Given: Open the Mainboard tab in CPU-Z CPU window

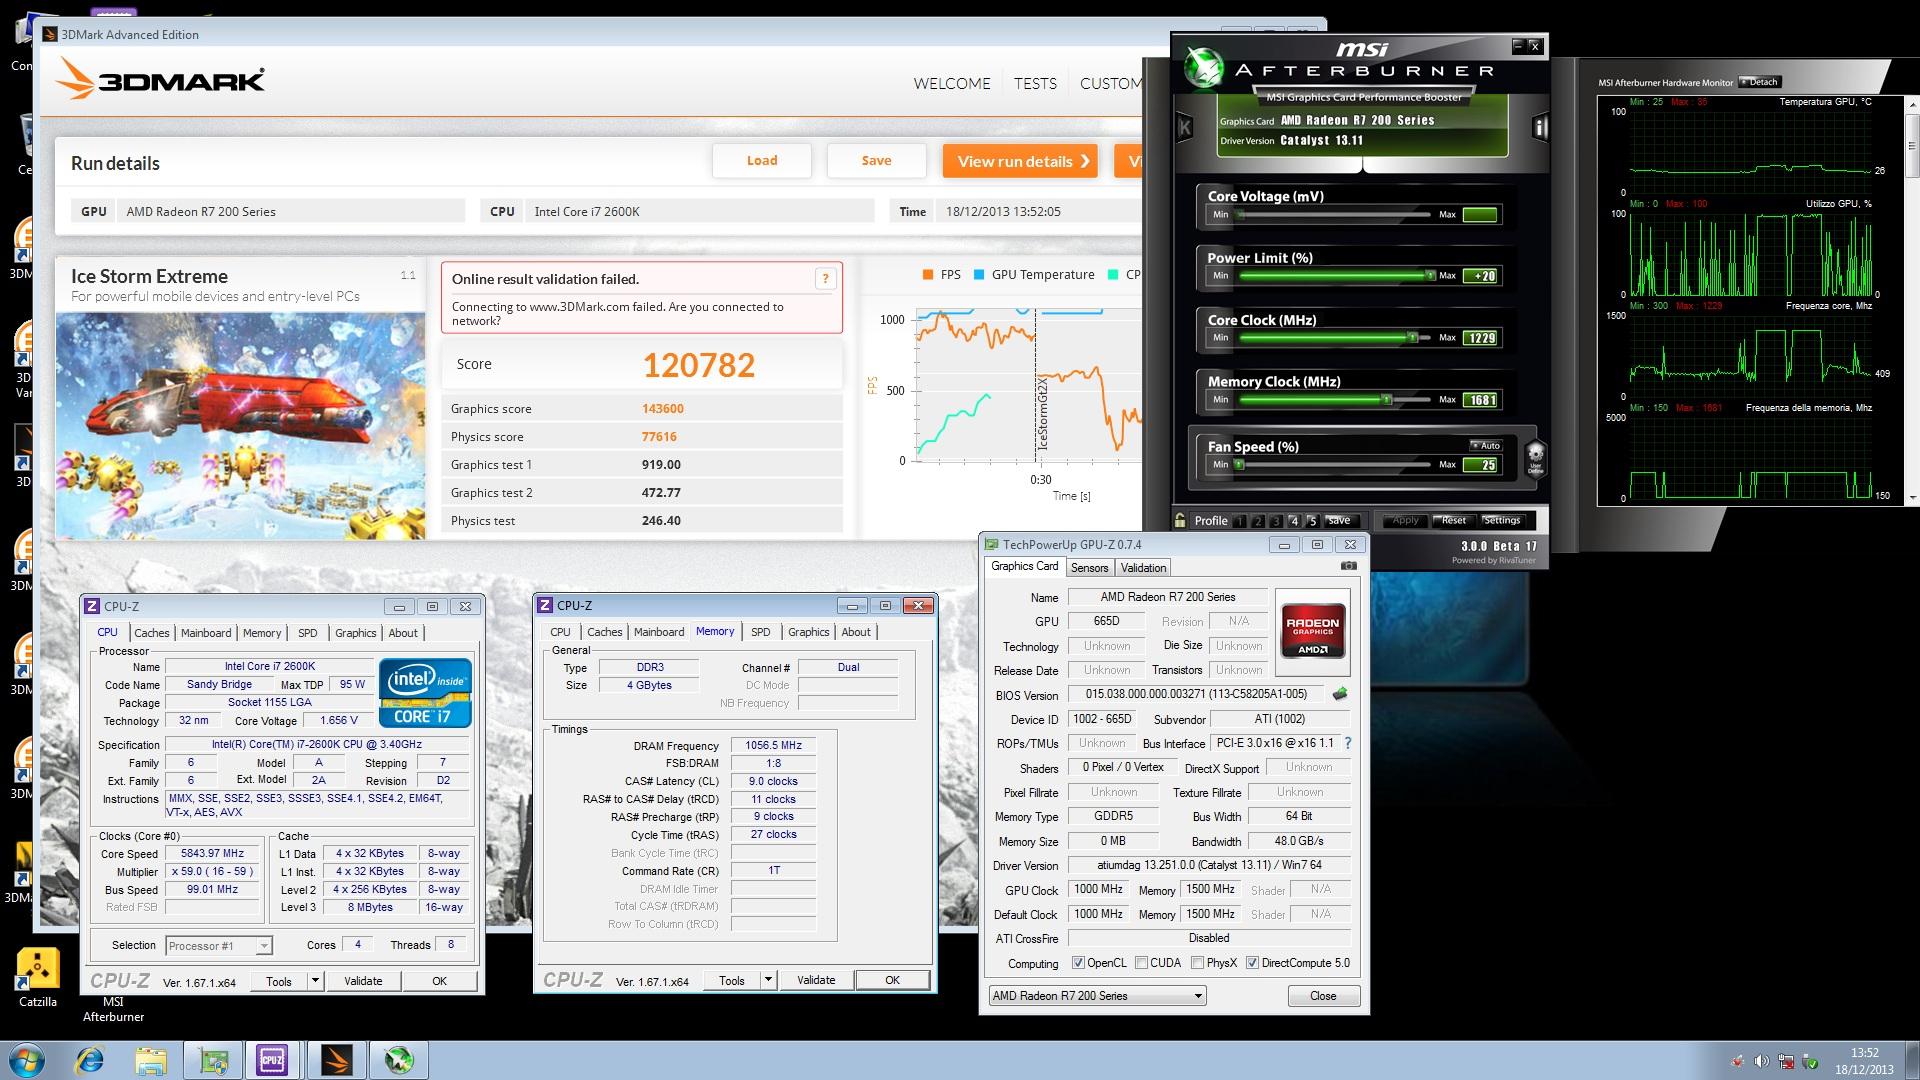Looking at the screenshot, I should pyautogui.click(x=206, y=633).
